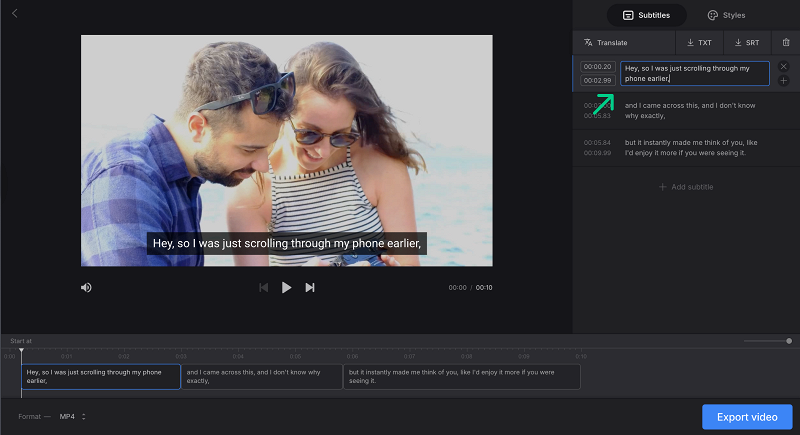This screenshot has height=435, width=800.
Task: Click the subtitle caption overlay on video
Action: 287,244
